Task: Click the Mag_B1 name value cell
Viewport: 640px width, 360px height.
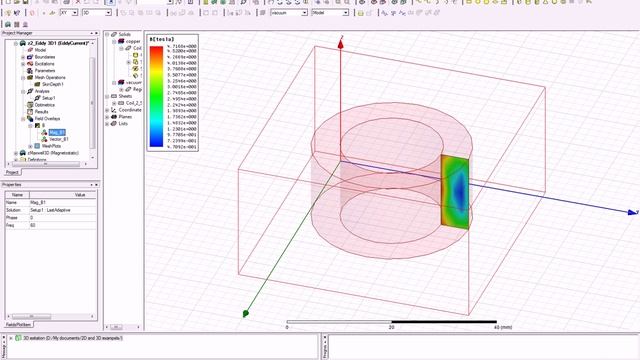Action: point(63,202)
